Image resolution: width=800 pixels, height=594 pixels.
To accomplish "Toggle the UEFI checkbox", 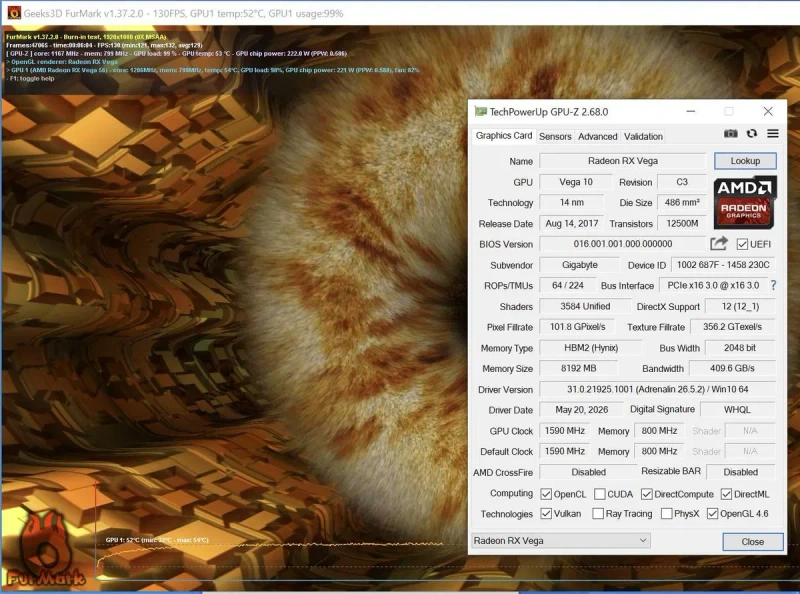I will pyautogui.click(x=742, y=244).
